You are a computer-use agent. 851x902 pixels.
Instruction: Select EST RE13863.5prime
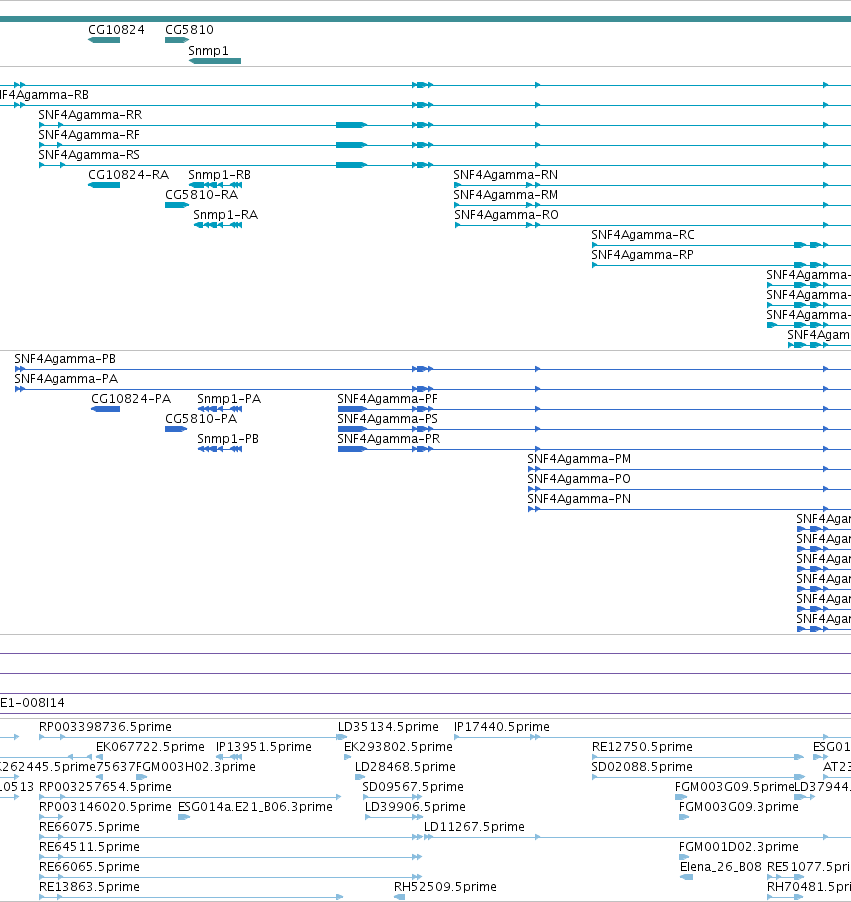click(89, 886)
